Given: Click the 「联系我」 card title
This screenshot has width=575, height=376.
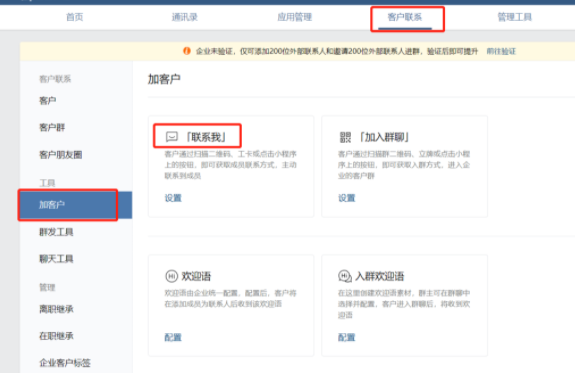Looking at the screenshot, I should coord(205,137).
